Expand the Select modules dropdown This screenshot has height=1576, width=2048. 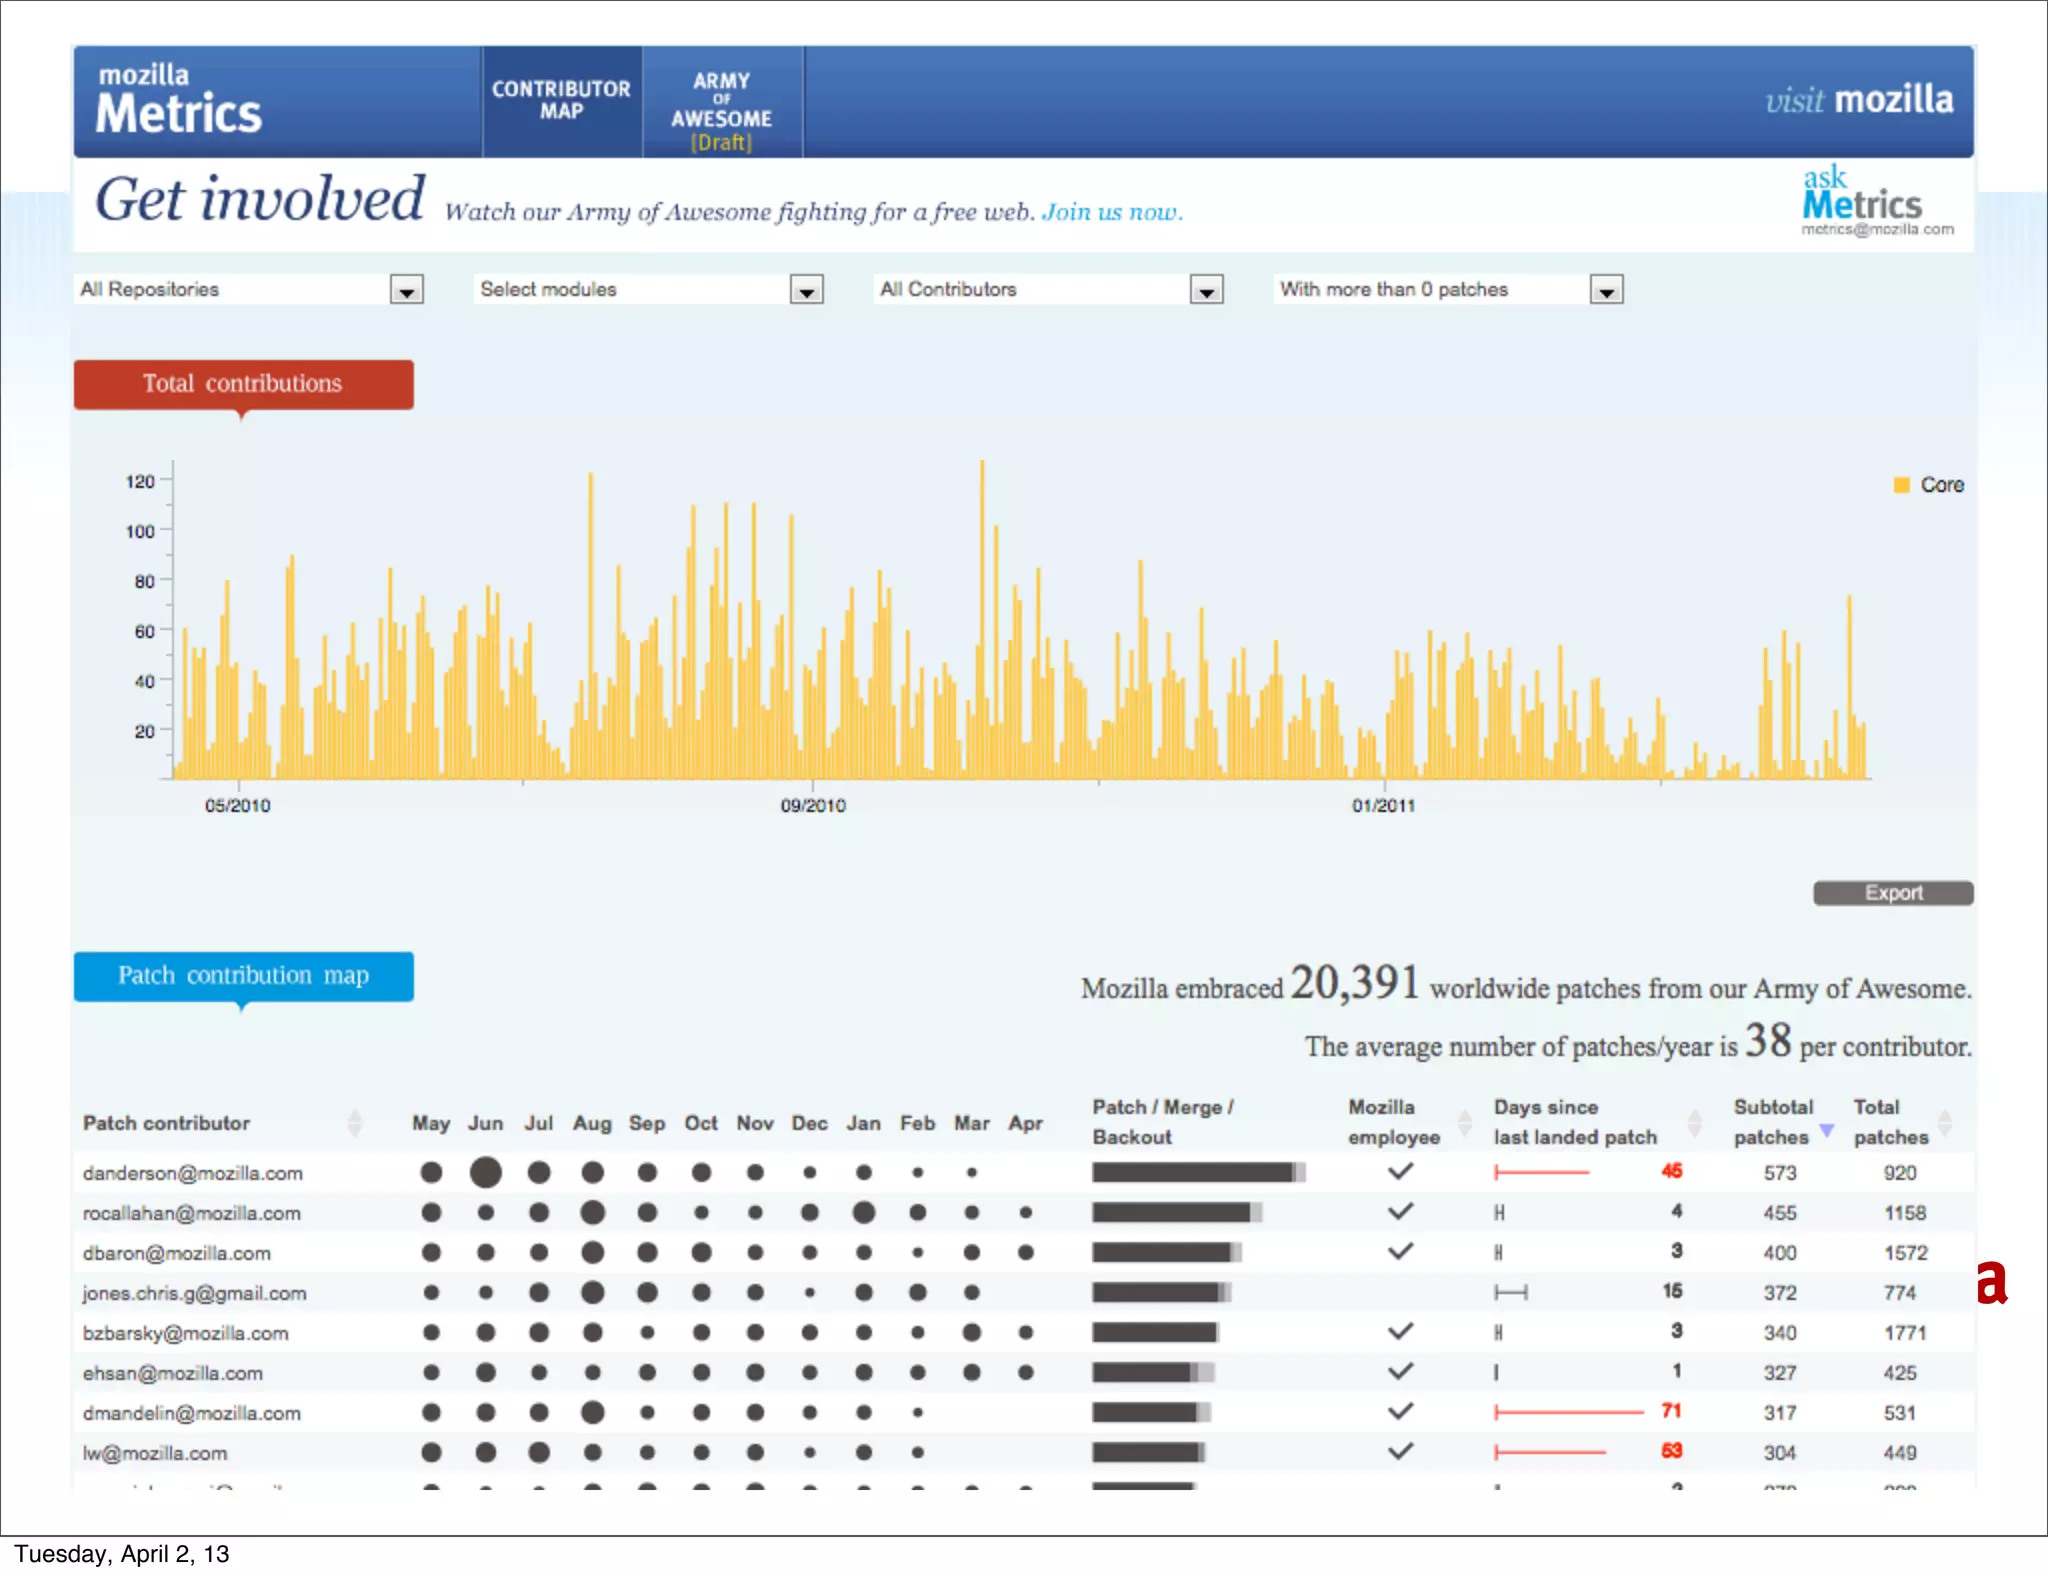tap(806, 290)
